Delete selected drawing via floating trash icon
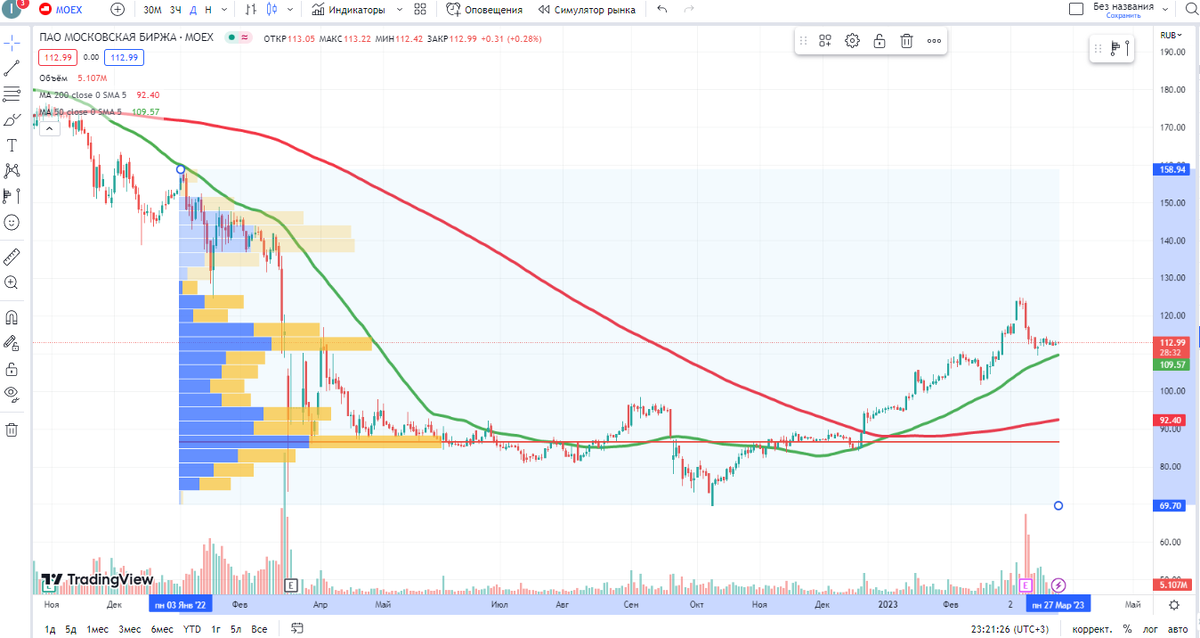The width and height of the screenshot is (1200, 638). tap(906, 41)
